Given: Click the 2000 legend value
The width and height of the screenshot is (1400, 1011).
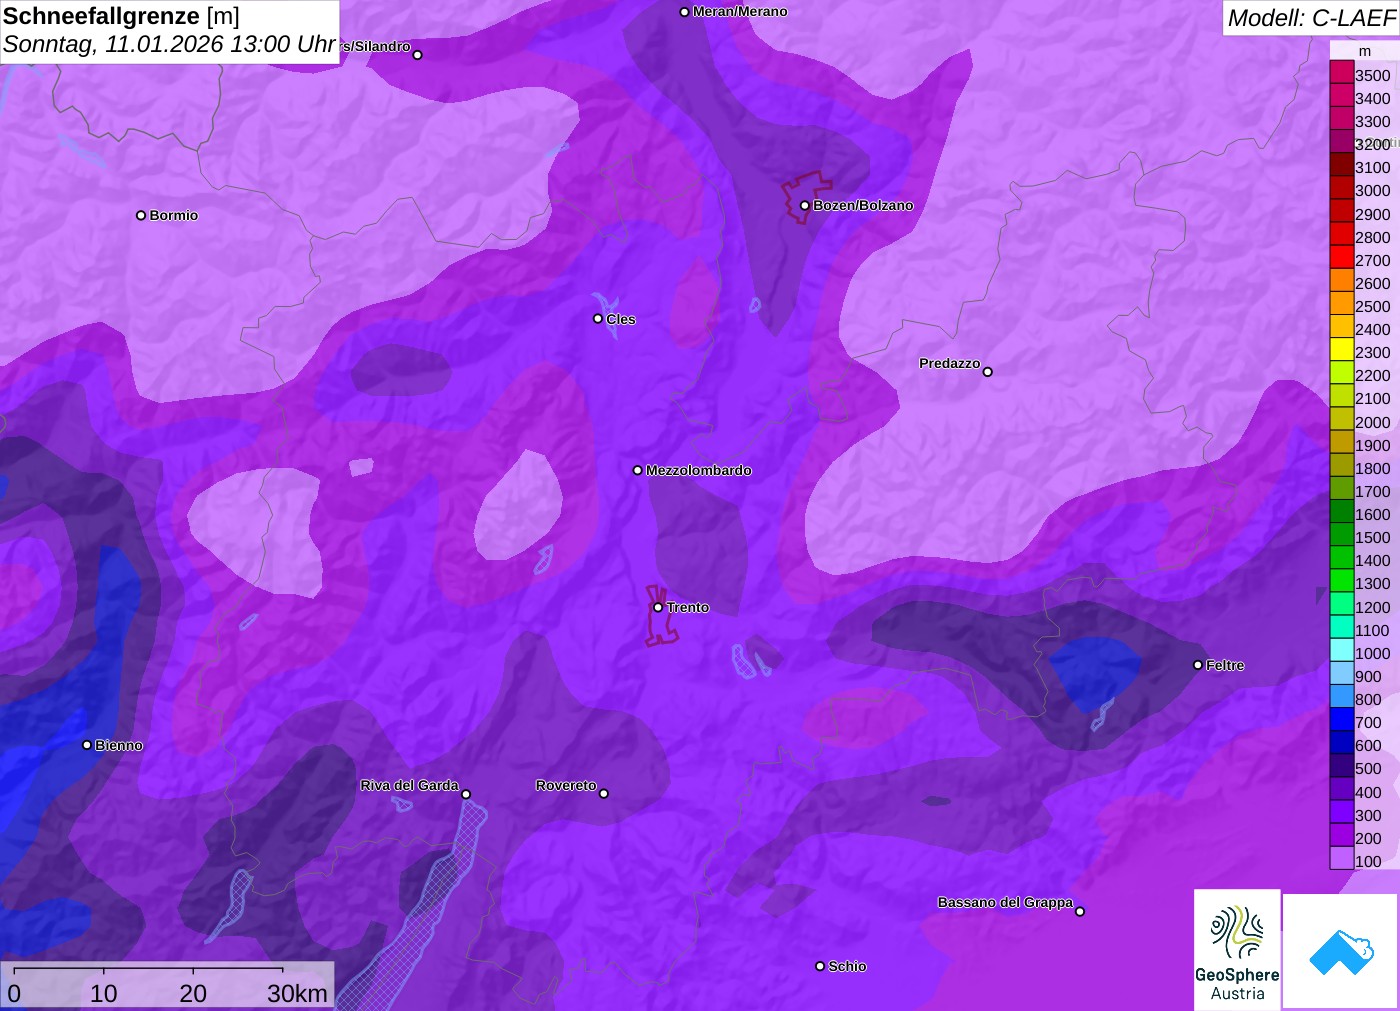Looking at the screenshot, I should 1372,422.
